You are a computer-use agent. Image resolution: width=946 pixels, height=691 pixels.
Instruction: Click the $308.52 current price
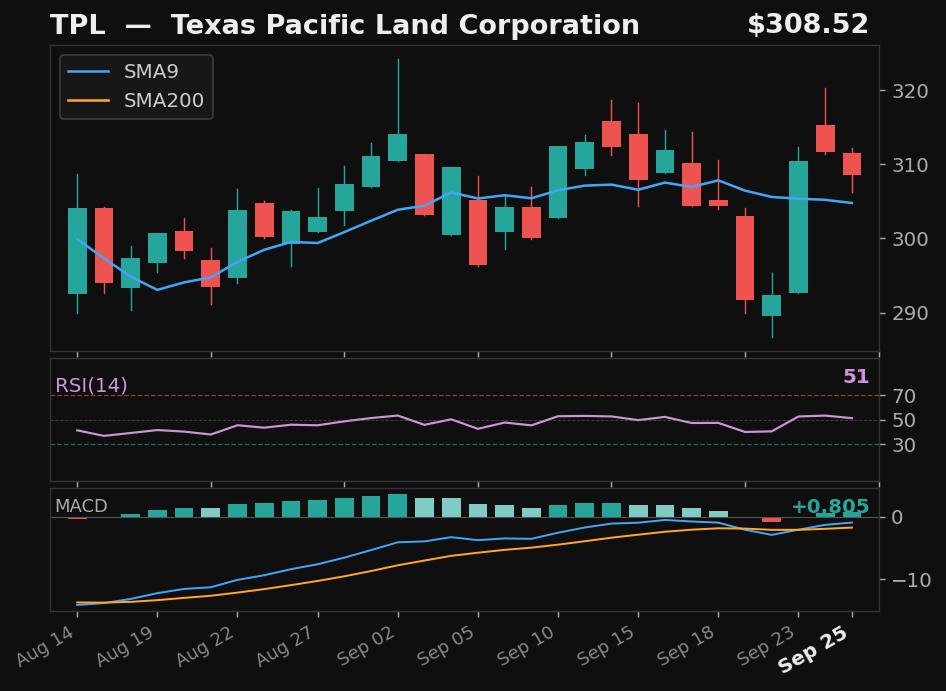point(808,25)
